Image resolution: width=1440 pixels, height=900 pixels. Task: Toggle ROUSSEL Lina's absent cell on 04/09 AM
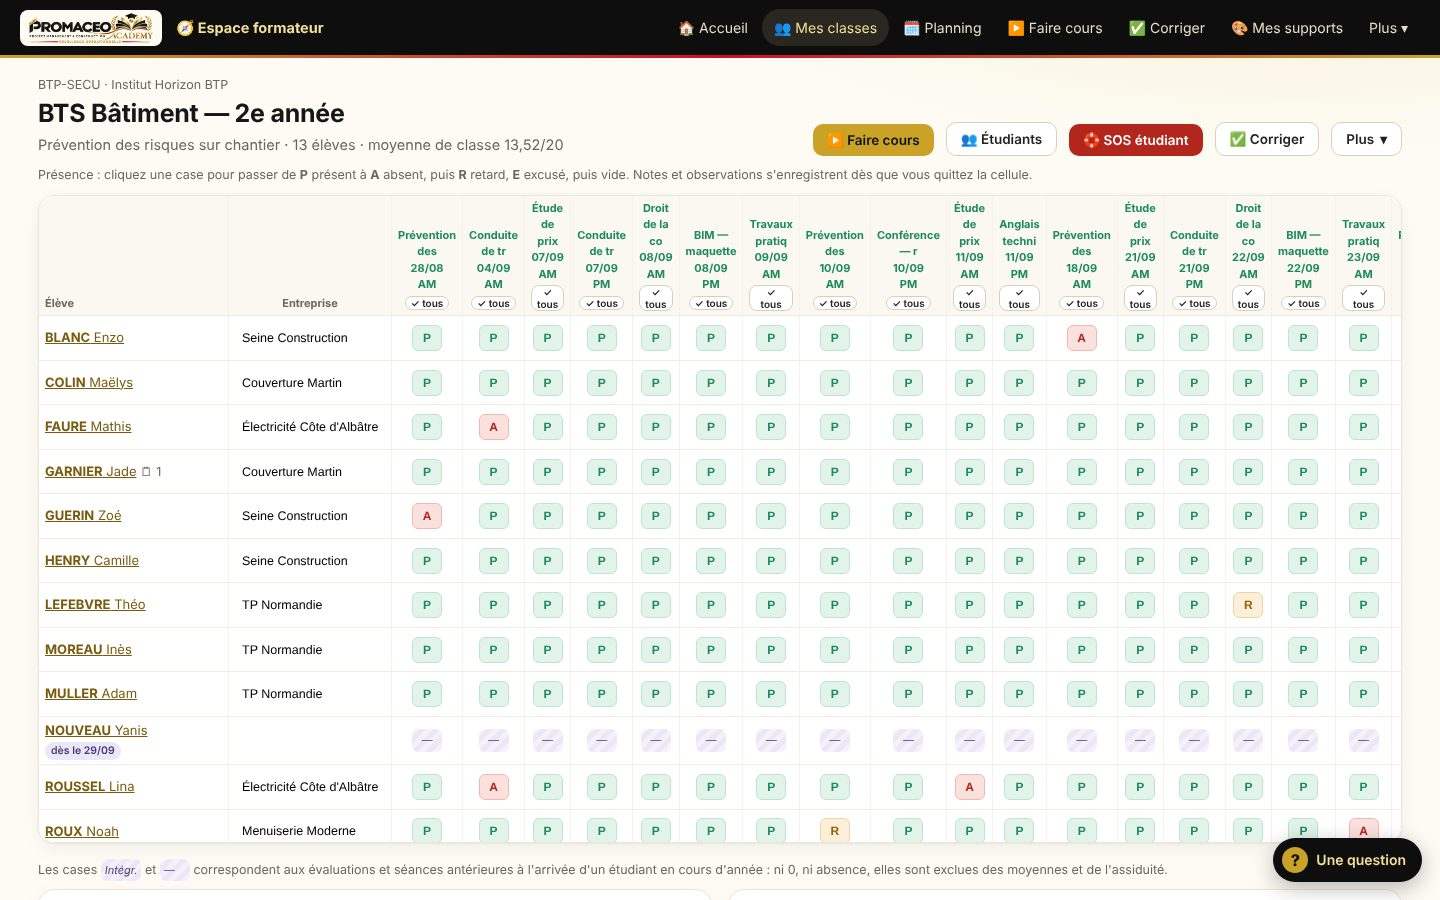pyautogui.click(x=493, y=787)
